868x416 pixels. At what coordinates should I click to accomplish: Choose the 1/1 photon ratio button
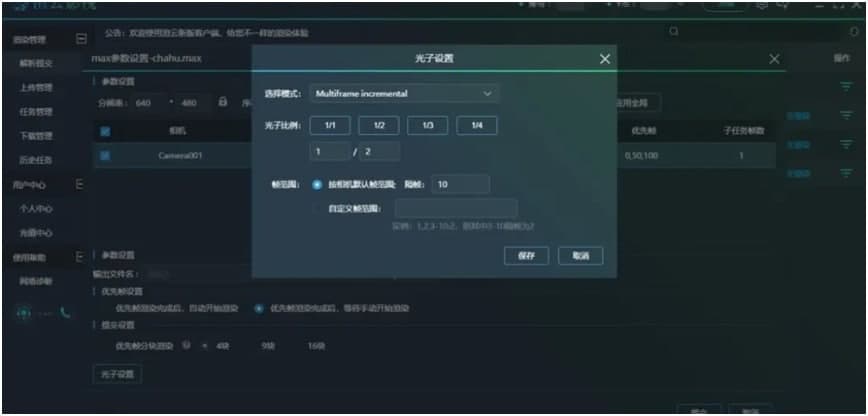pyautogui.click(x=330, y=126)
